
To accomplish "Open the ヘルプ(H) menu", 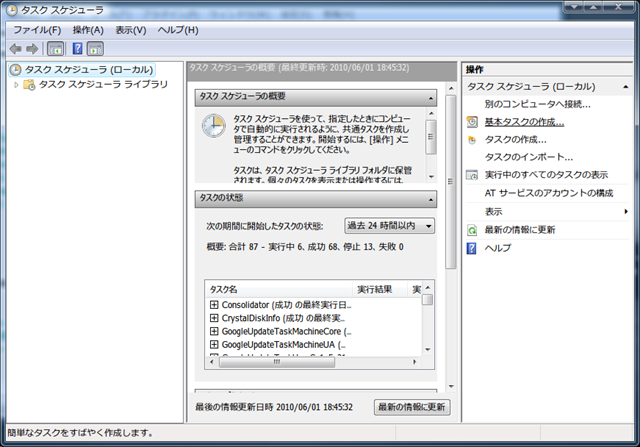I will point(178,30).
